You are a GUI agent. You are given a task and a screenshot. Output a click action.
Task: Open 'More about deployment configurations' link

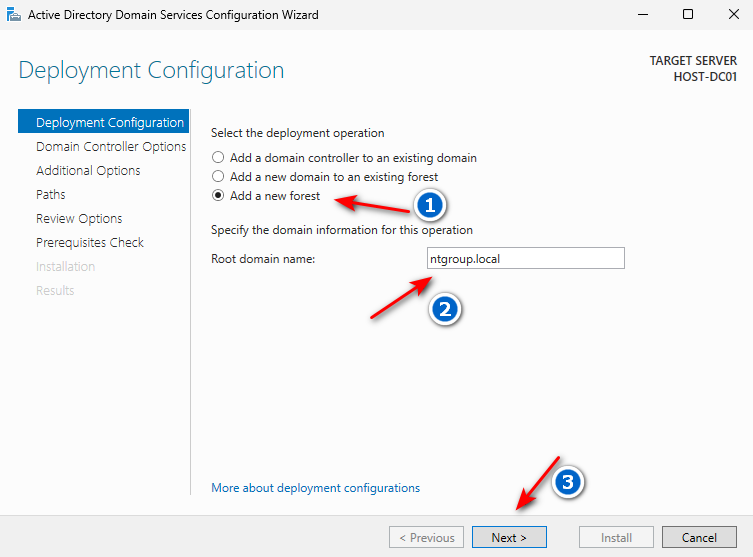pos(315,488)
